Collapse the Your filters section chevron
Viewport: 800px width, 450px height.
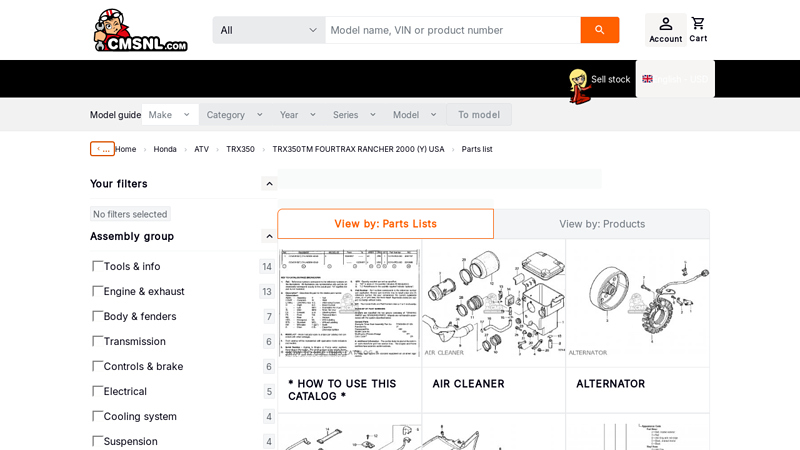(269, 184)
